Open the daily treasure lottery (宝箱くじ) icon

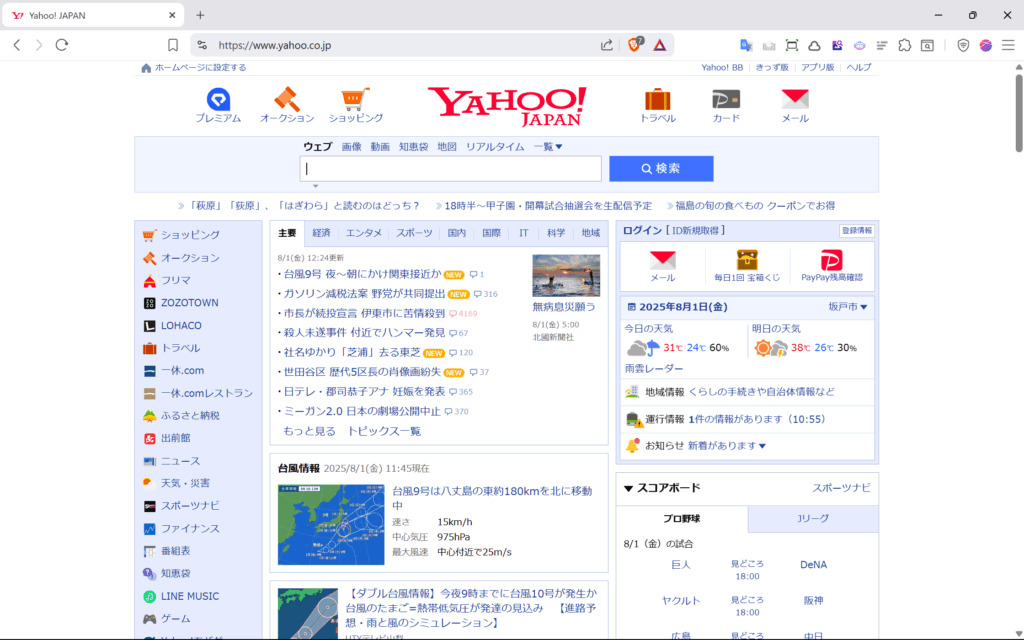coord(747,266)
